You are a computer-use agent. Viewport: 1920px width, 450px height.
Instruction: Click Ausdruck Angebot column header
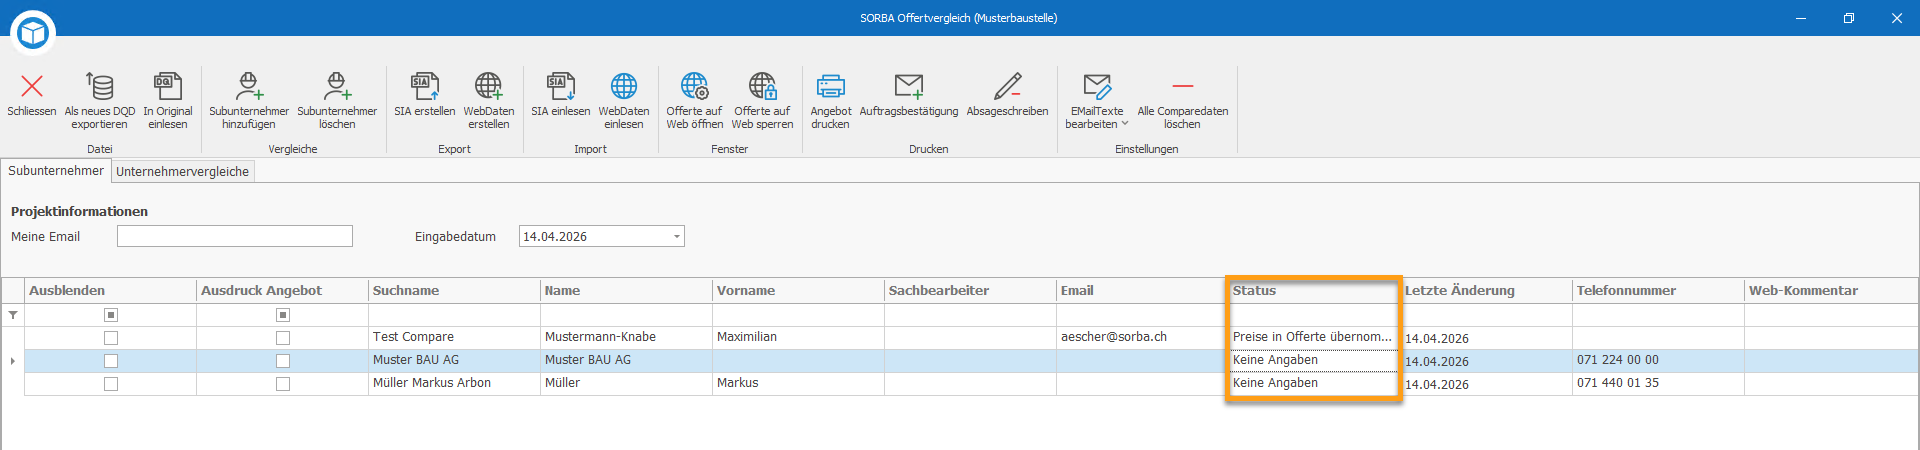click(282, 291)
